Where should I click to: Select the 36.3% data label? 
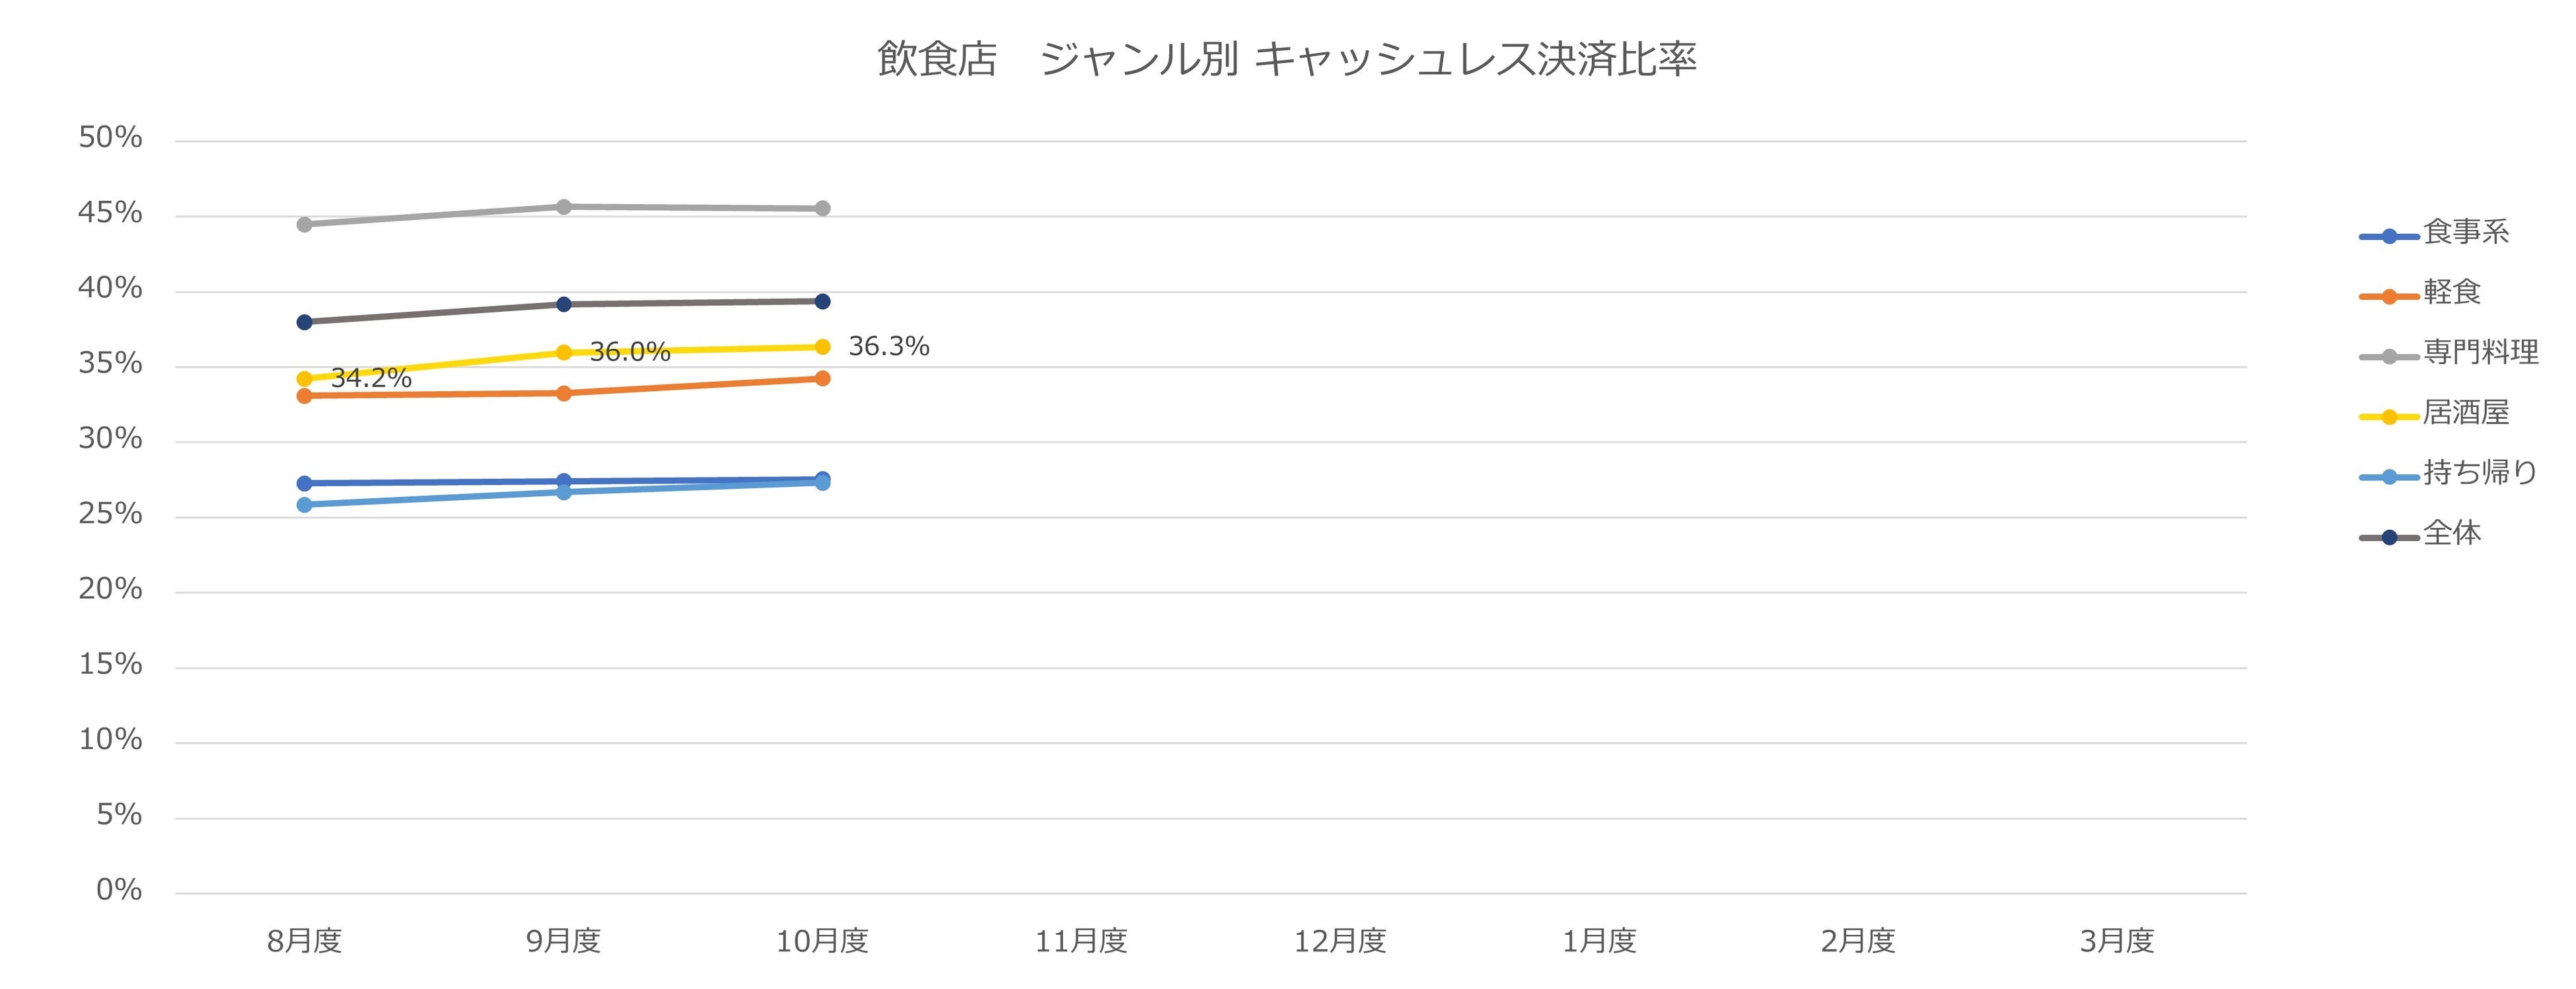coord(888,347)
